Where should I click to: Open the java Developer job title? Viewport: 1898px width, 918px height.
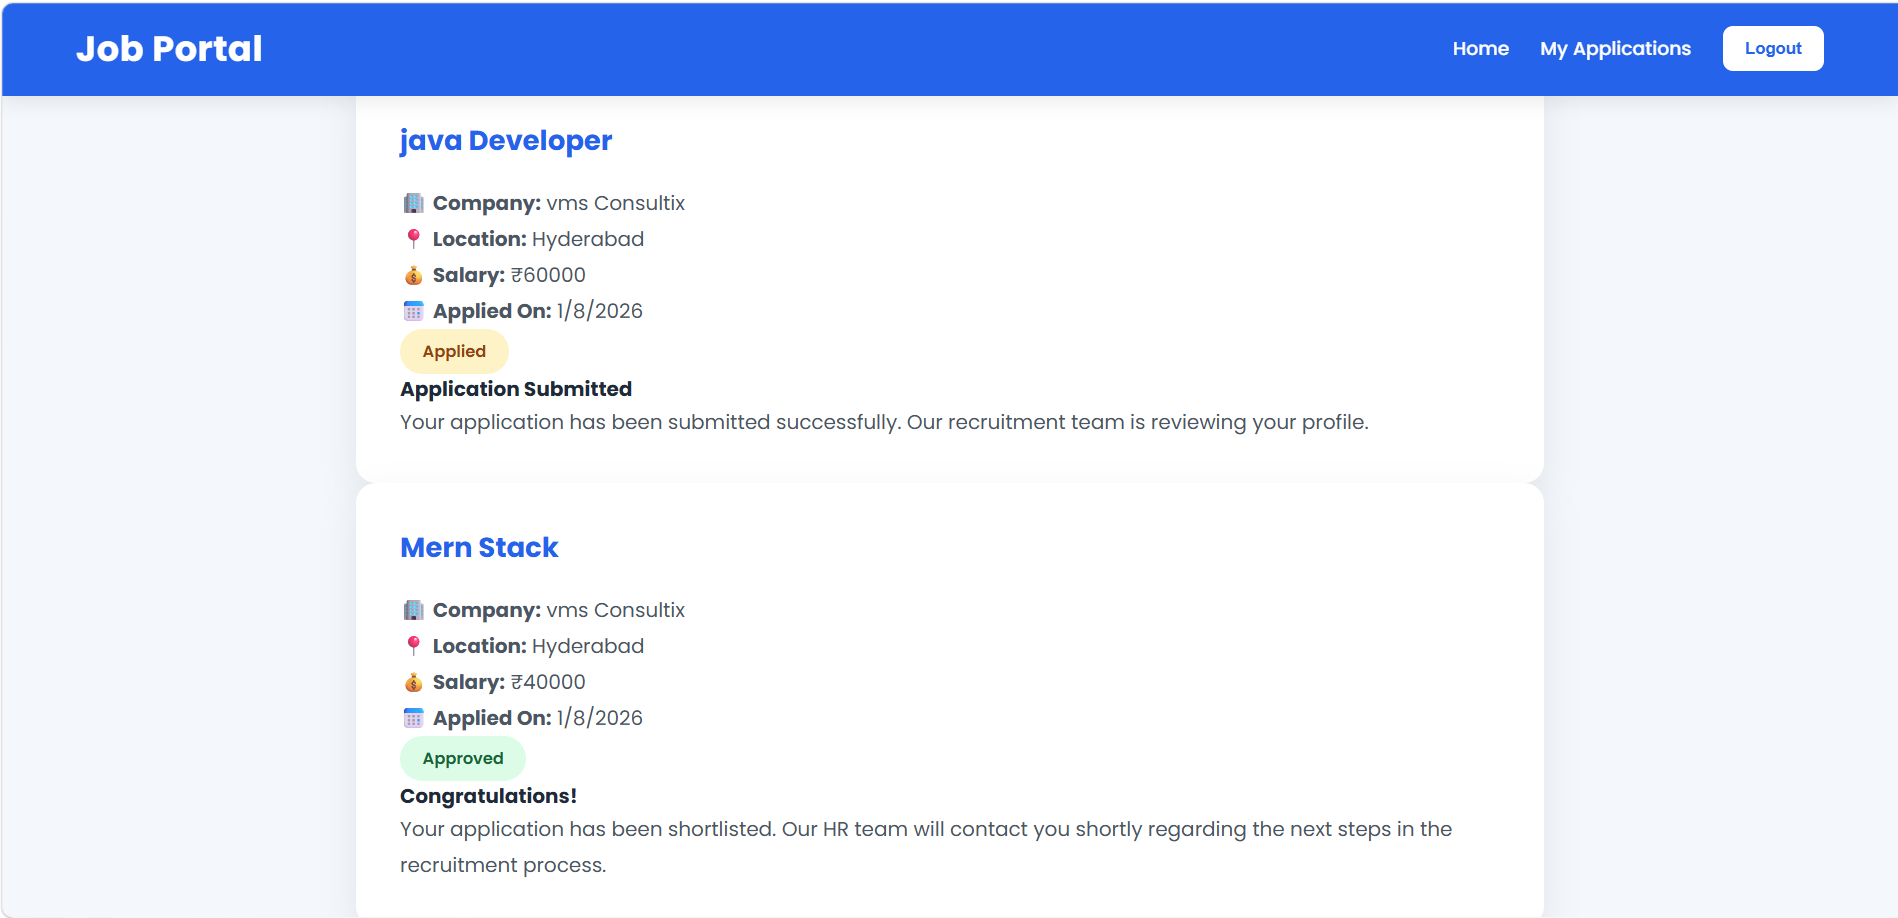[x=506, y=141]
